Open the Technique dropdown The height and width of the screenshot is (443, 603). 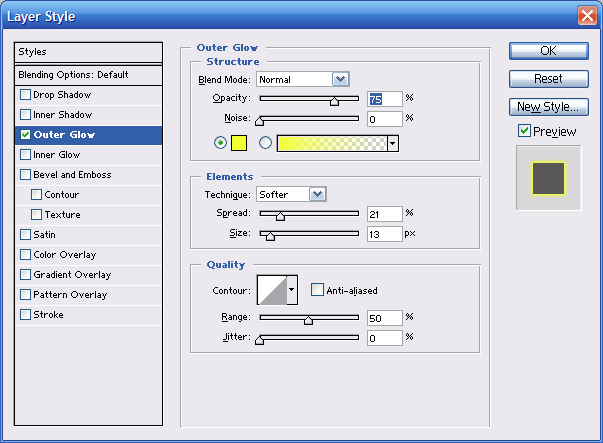point(318,194)
